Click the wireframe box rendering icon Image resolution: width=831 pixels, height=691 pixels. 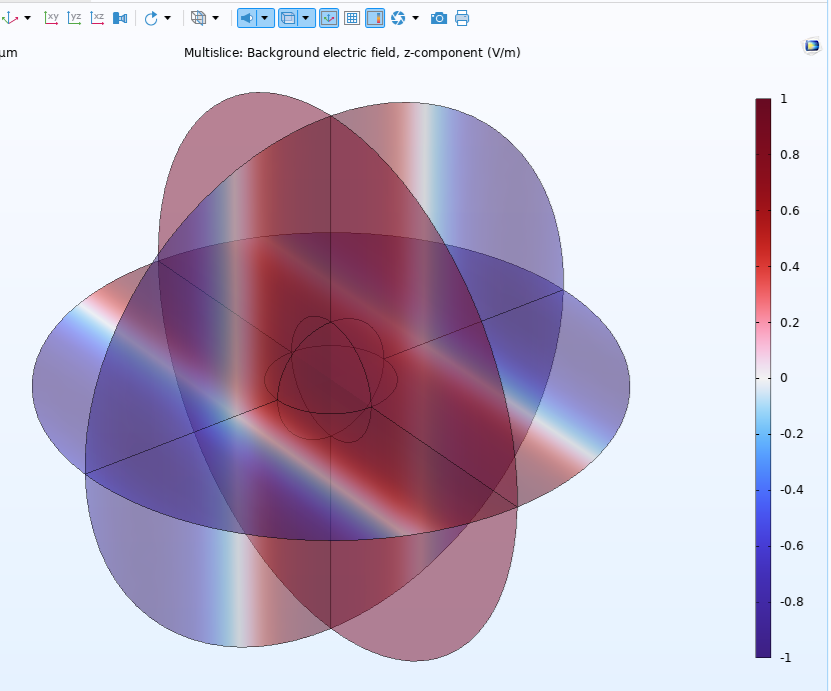point(198,18)
